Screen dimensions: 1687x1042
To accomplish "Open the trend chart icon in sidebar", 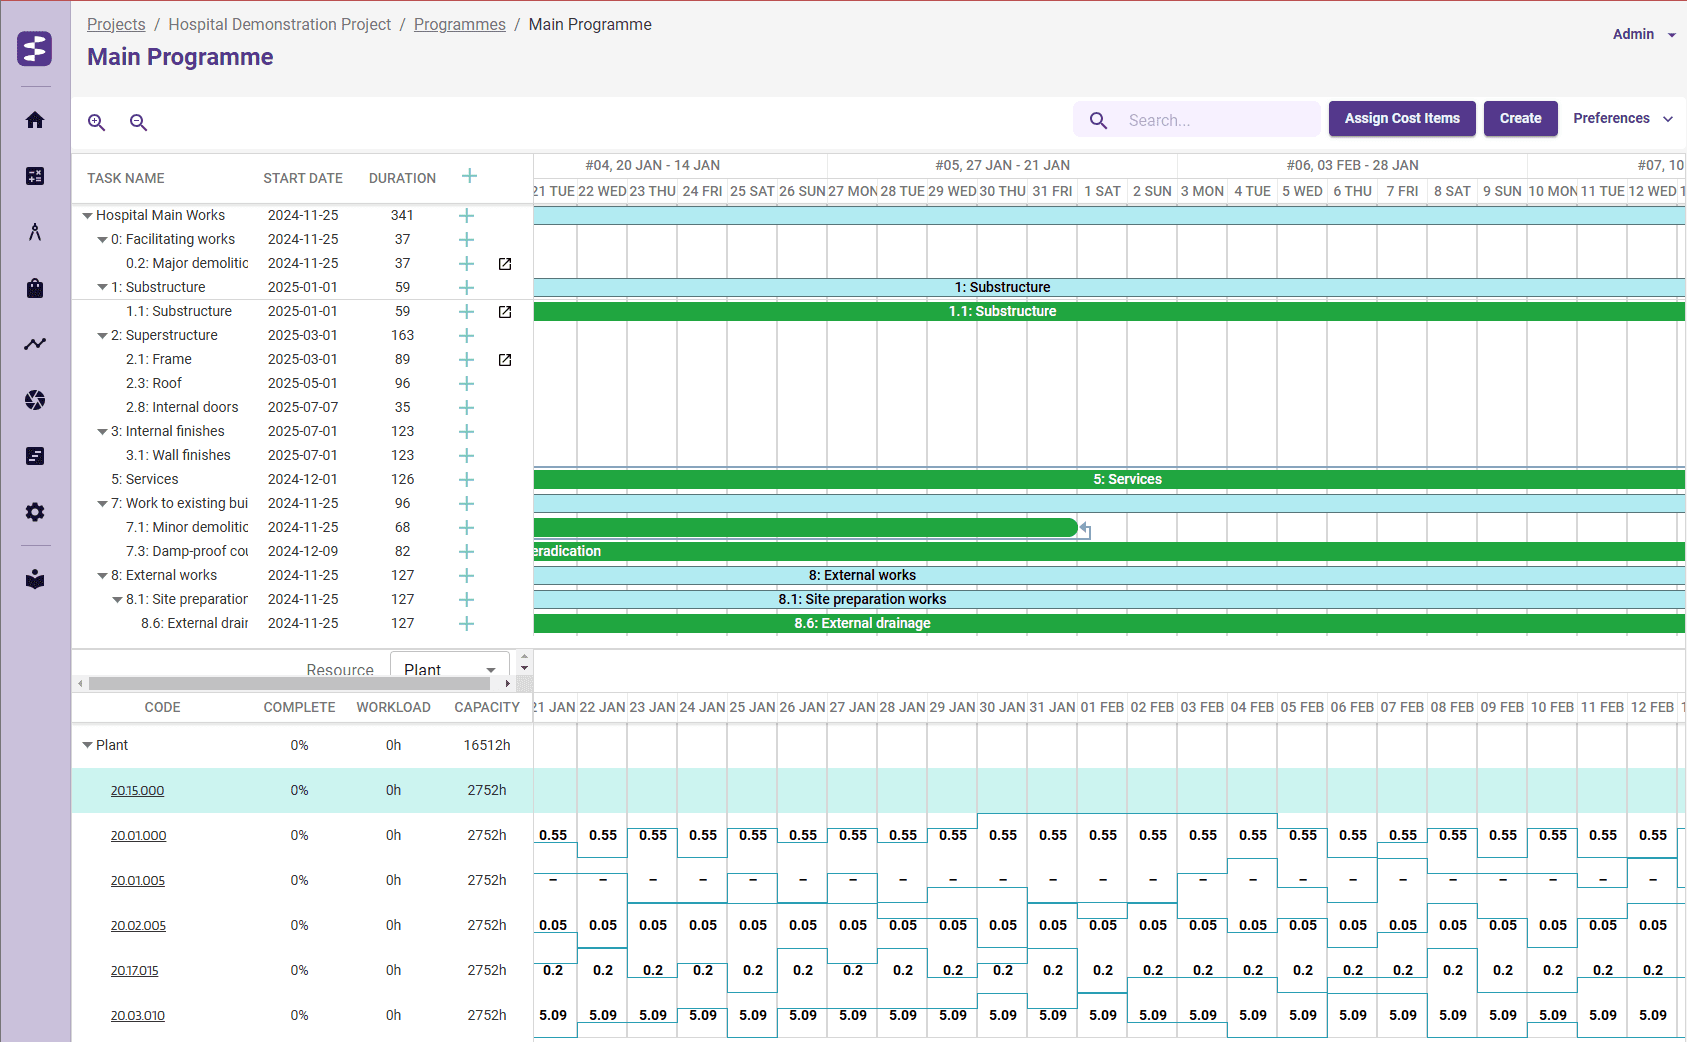I will 35,344.
